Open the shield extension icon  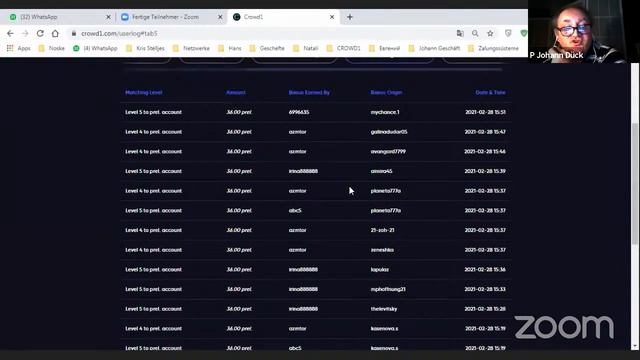coord(508,33)
